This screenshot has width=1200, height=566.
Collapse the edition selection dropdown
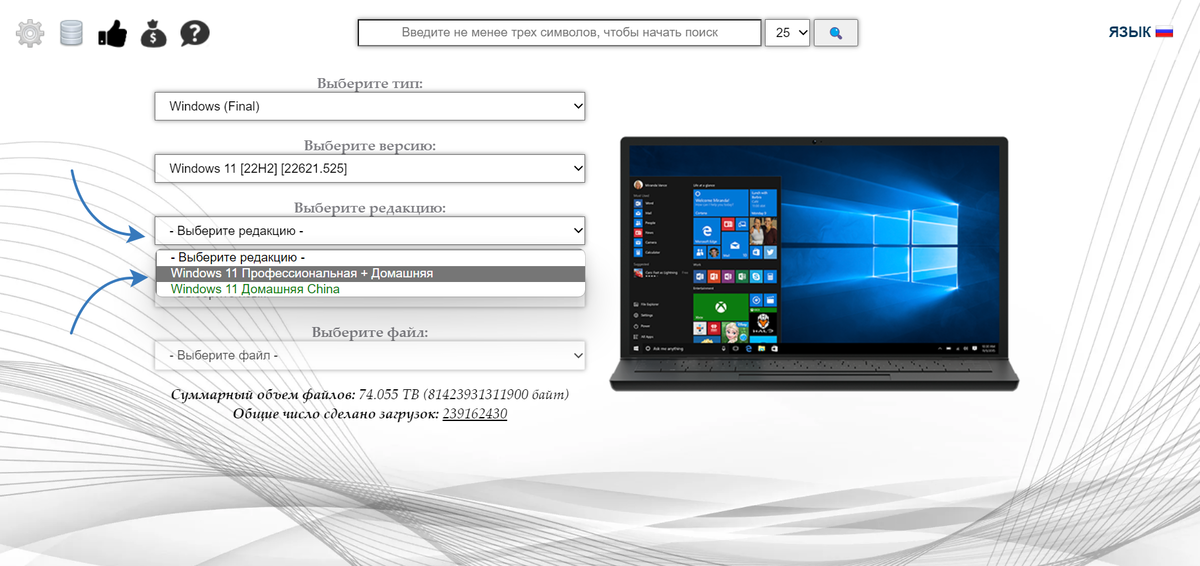(x=370, y=231)
